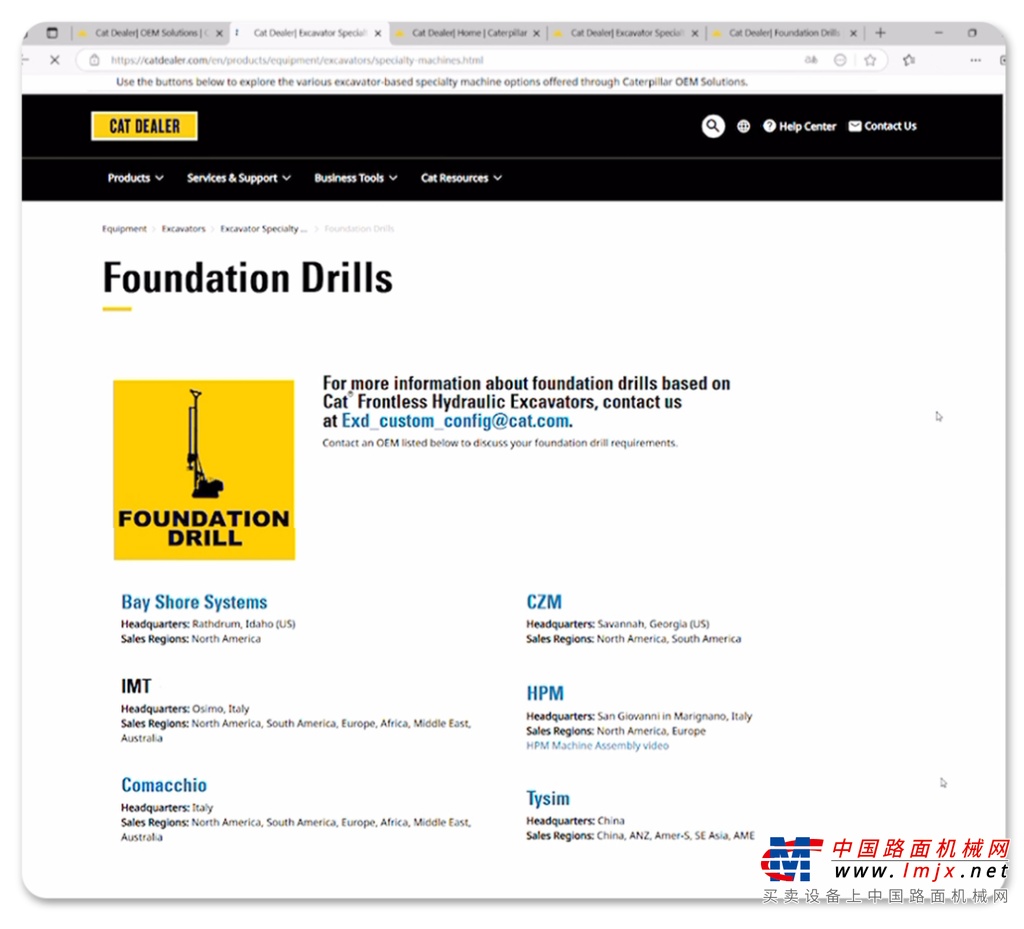Open the HPM manufacturer link
The height and width of the screenshot is (929, 1024).
click(545, 693)
